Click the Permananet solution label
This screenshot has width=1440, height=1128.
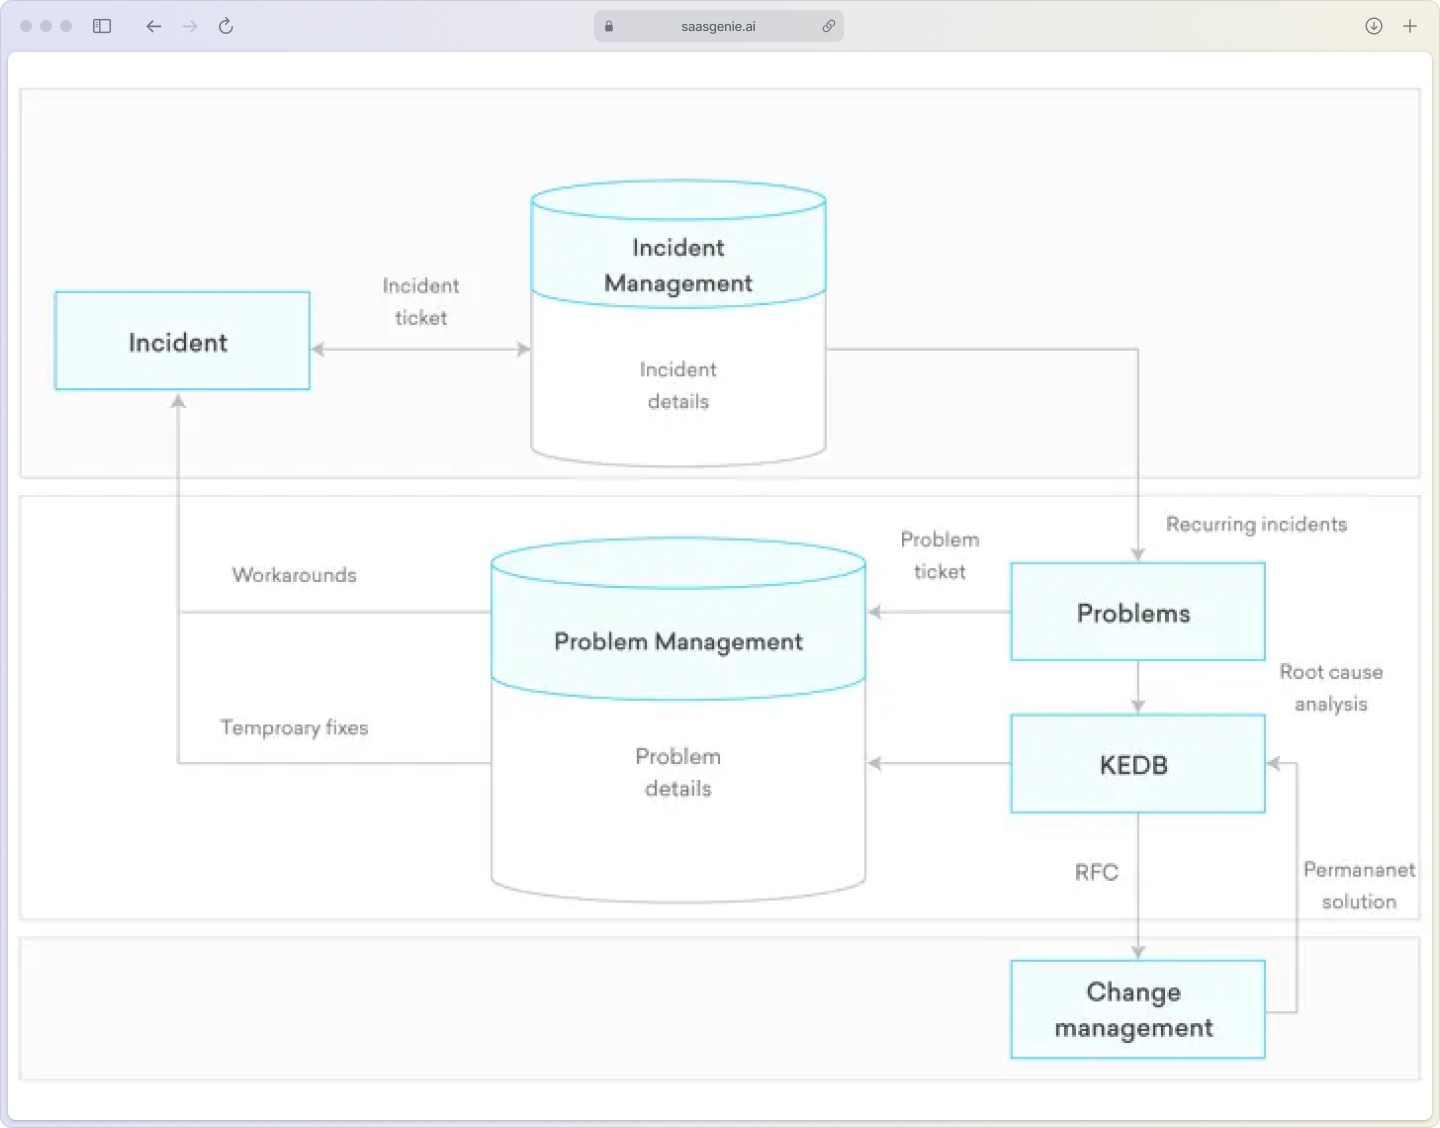(1358, 885)
